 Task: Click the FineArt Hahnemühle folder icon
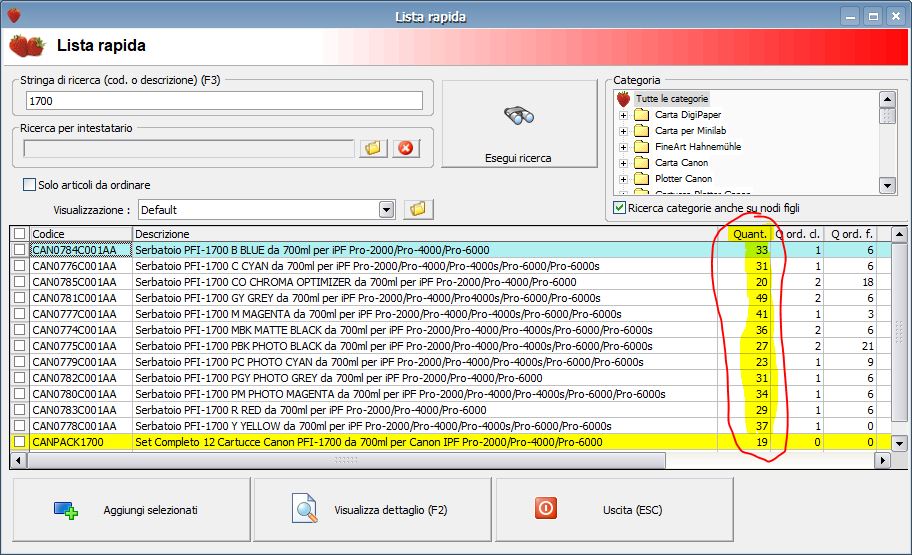[642, 147]
